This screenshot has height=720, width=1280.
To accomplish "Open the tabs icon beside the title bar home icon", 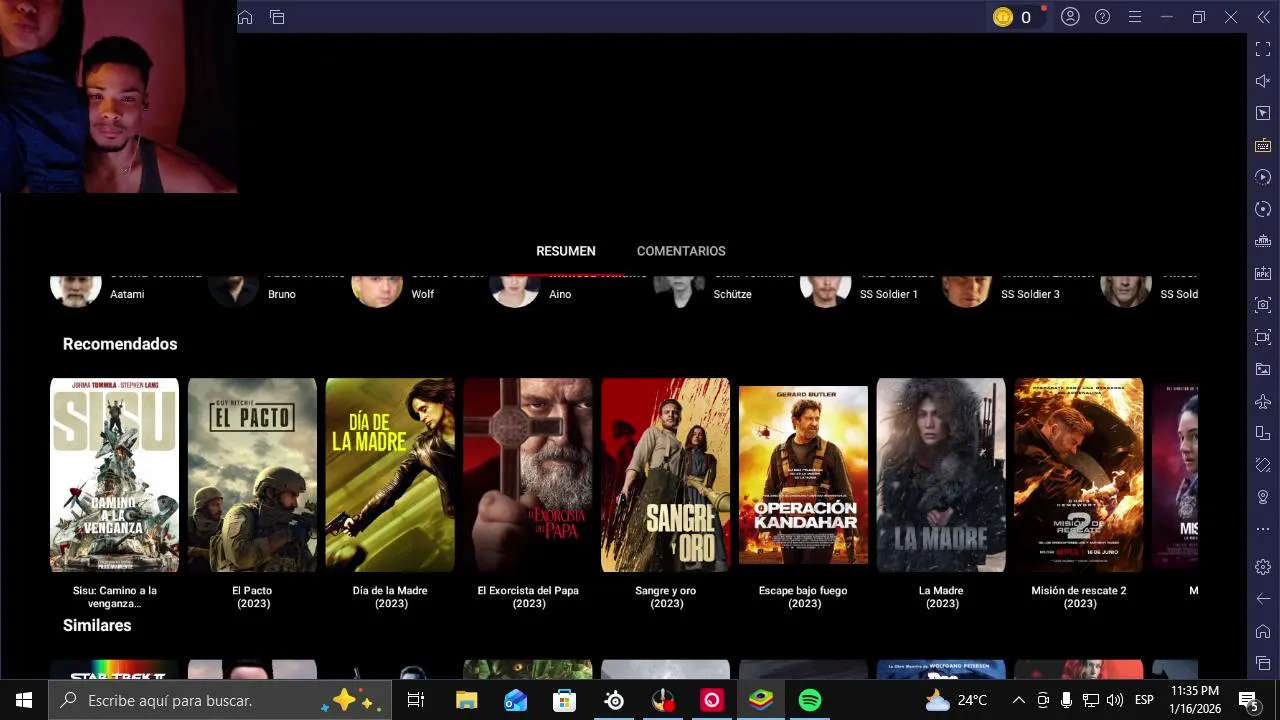I will point(277,17).
